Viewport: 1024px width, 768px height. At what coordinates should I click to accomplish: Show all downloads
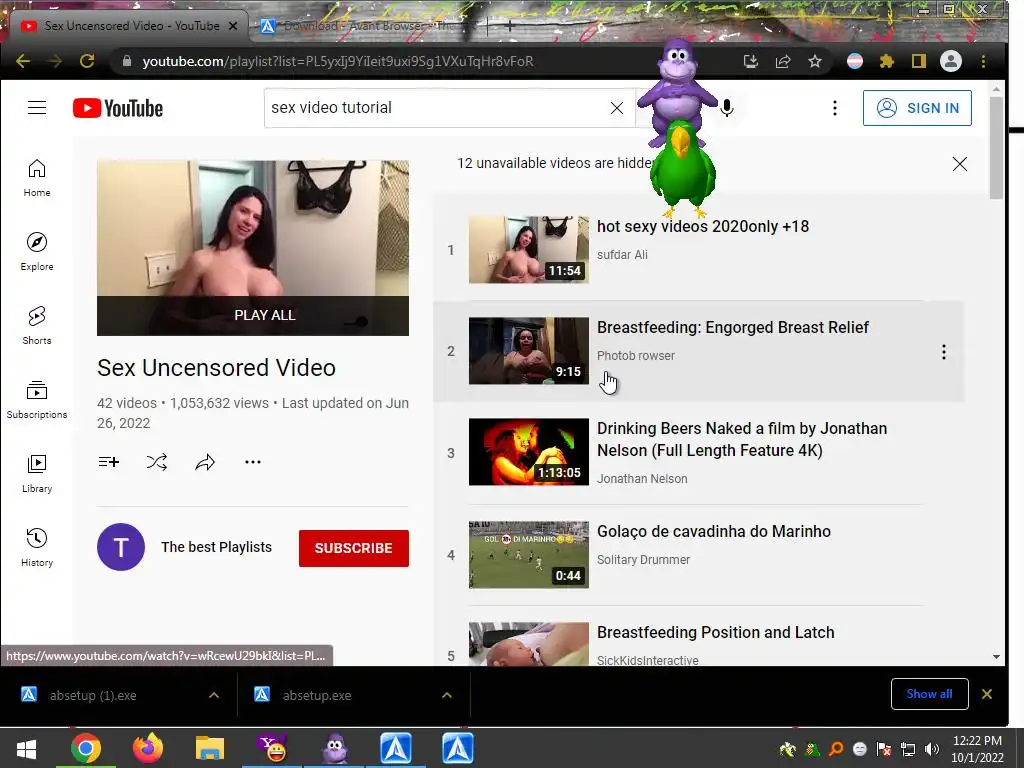[x=929, y=694]
